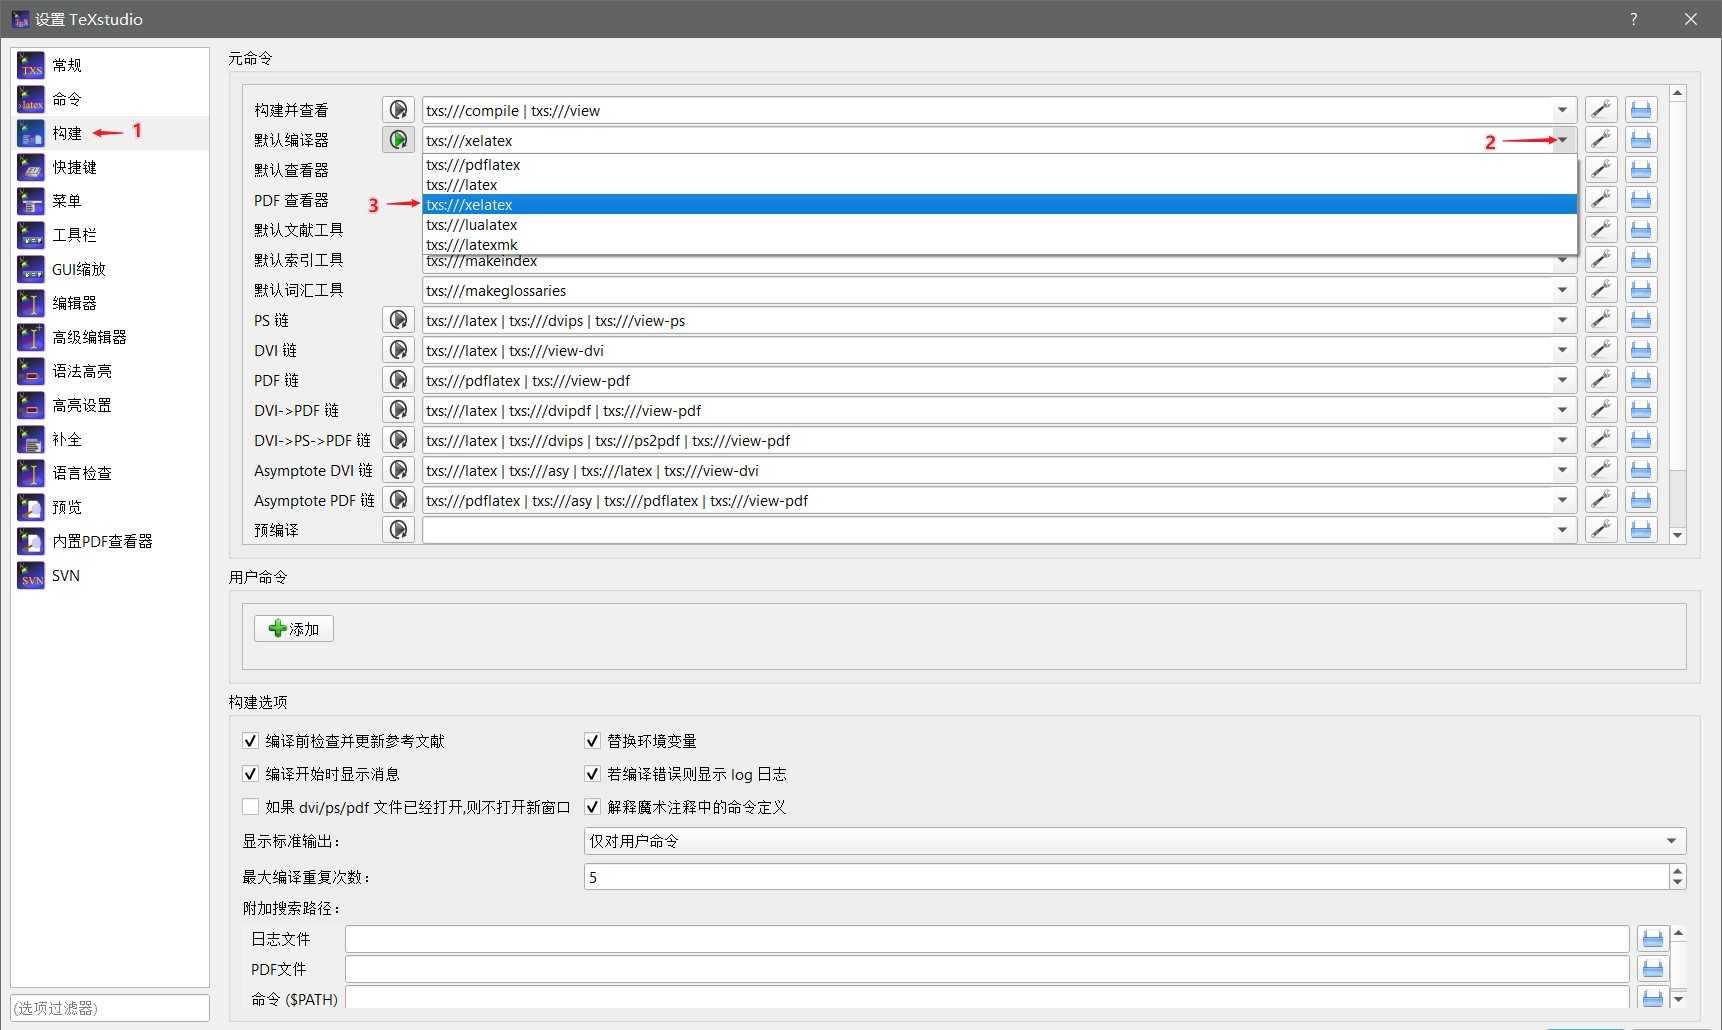Select txs:///lualatex from dropdown list
The image size is (1722, 1030).
click(x=1000, y=225)
